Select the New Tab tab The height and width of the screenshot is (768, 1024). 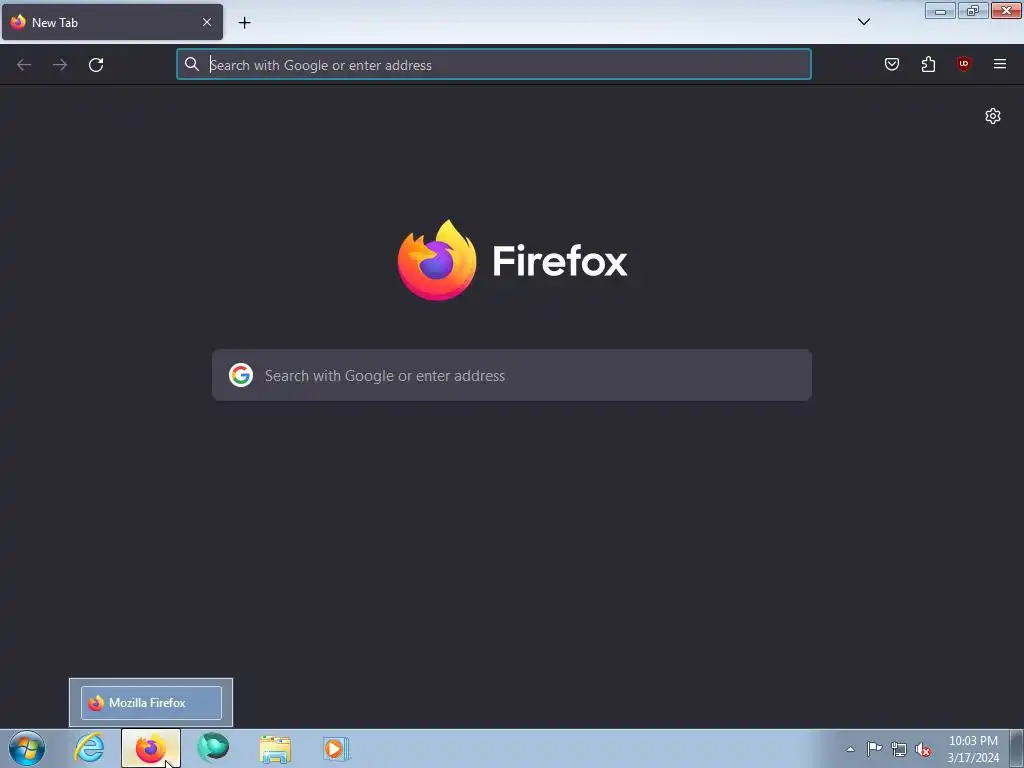[x=112, y=22]
